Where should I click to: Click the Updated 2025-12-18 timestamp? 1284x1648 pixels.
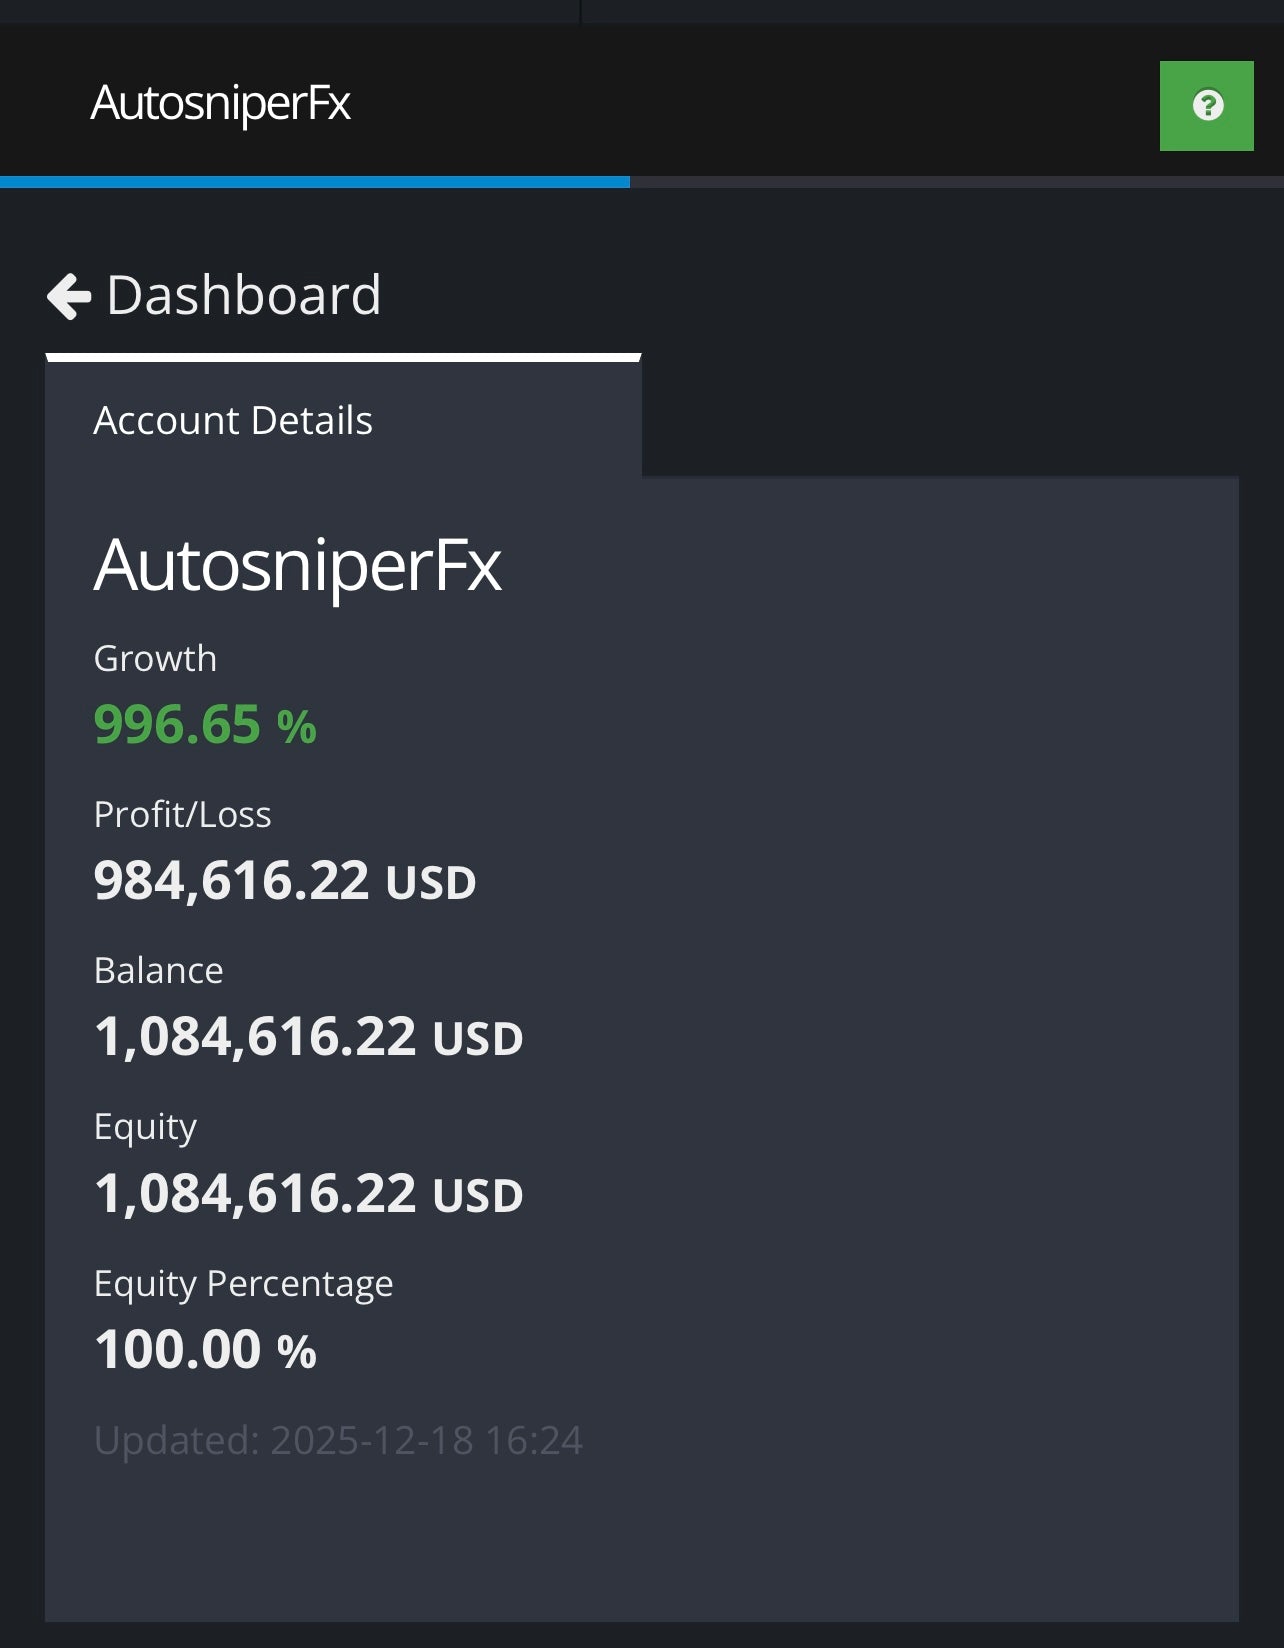click(x=337, y=1440)
